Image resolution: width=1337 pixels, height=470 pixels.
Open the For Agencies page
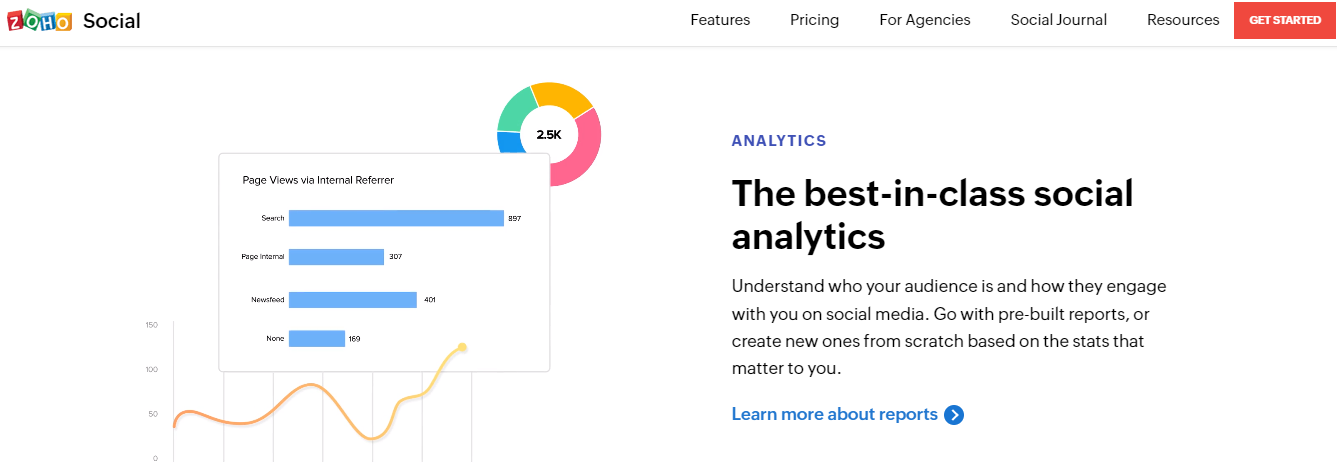(924, 20)
